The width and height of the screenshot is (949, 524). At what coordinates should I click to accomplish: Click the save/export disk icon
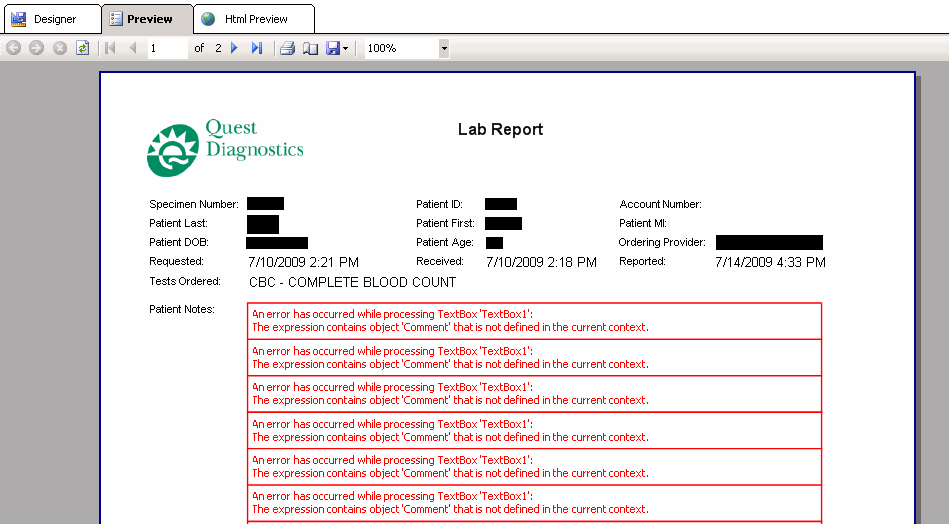[333, 48]
